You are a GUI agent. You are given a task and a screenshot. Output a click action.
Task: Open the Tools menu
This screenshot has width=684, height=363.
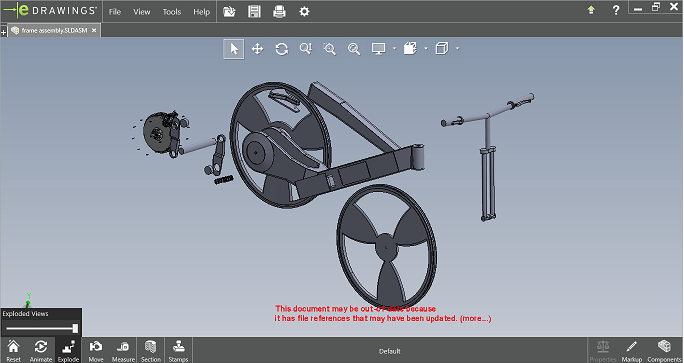click(x=172, y=12)
